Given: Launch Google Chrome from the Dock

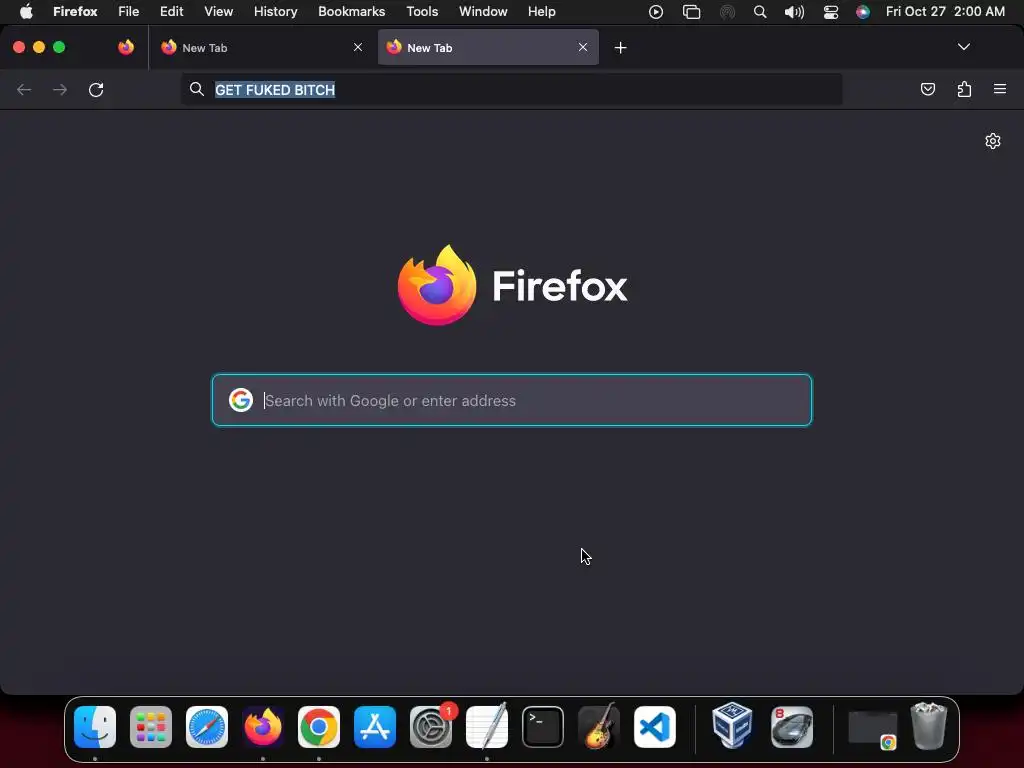Looking at the screenshot, I should pos(319,727).
